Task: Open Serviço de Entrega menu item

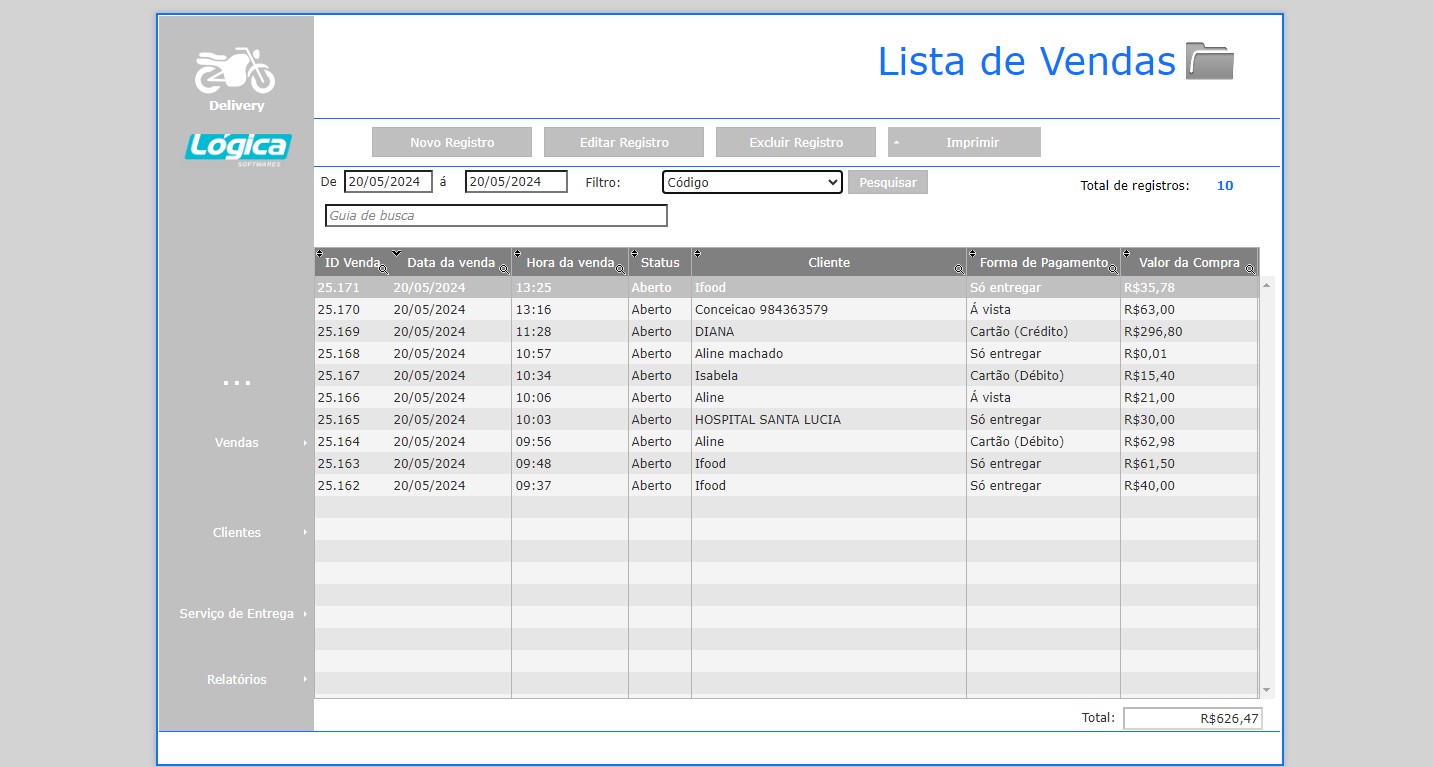Action: point(237,613)
